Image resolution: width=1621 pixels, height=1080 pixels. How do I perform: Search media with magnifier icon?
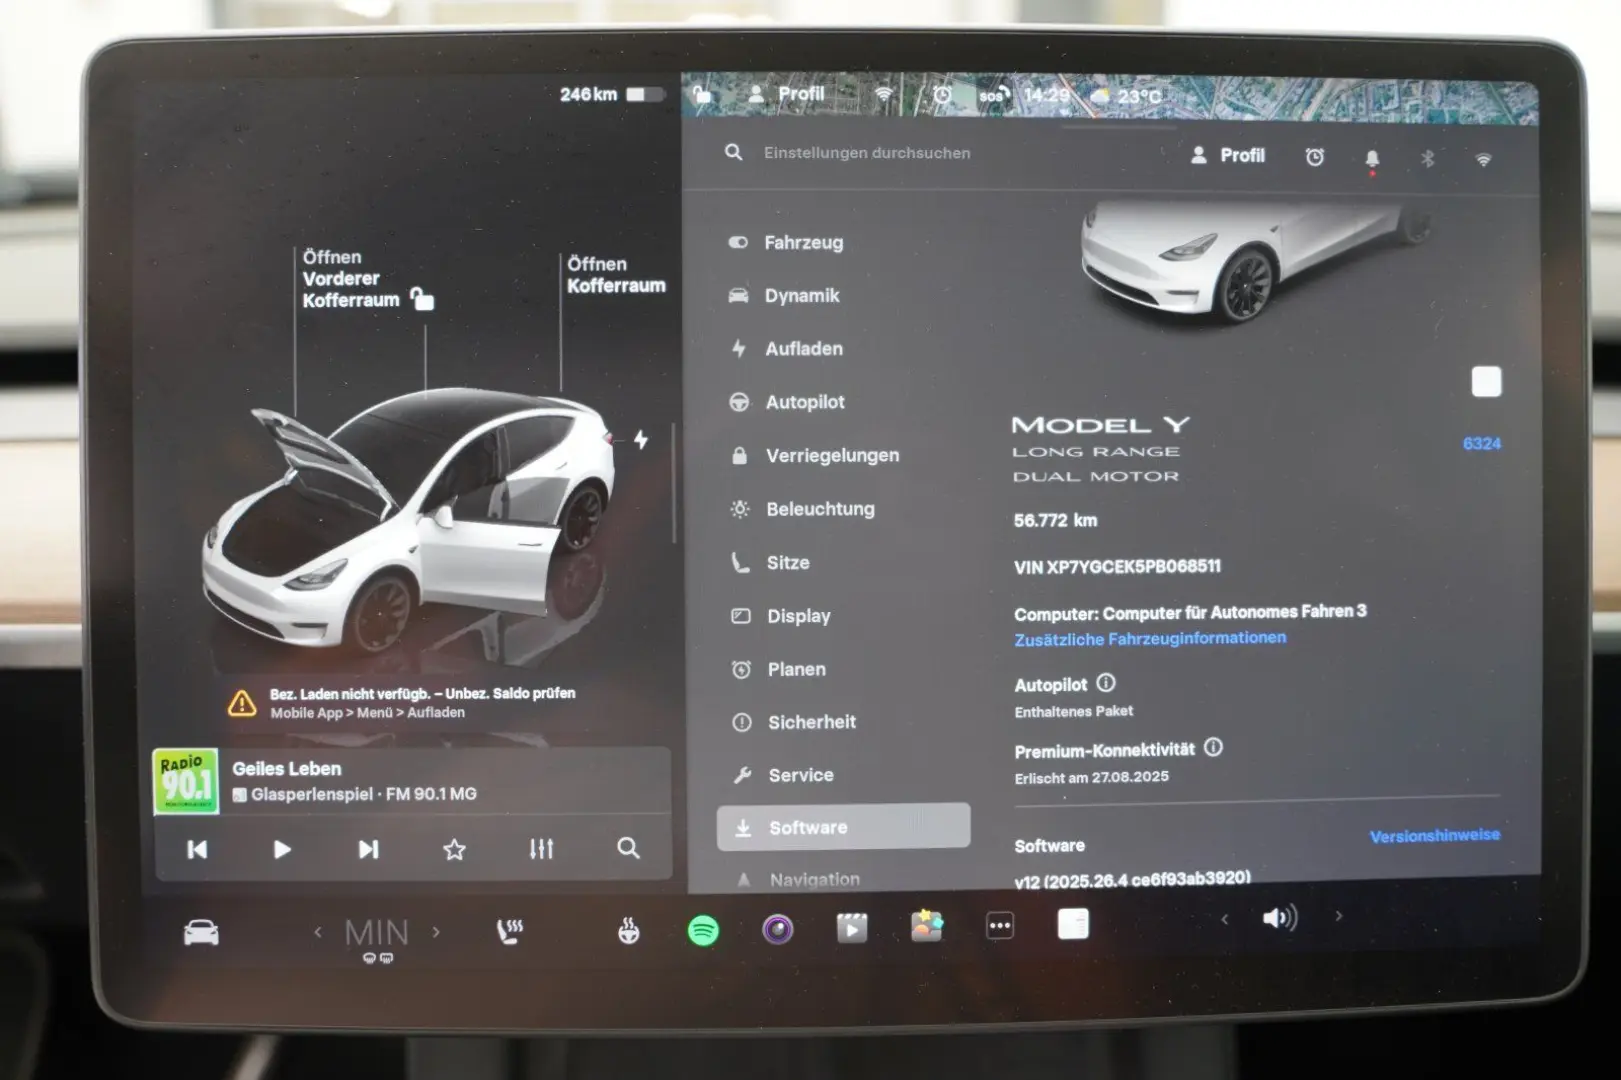coord(628,848)
